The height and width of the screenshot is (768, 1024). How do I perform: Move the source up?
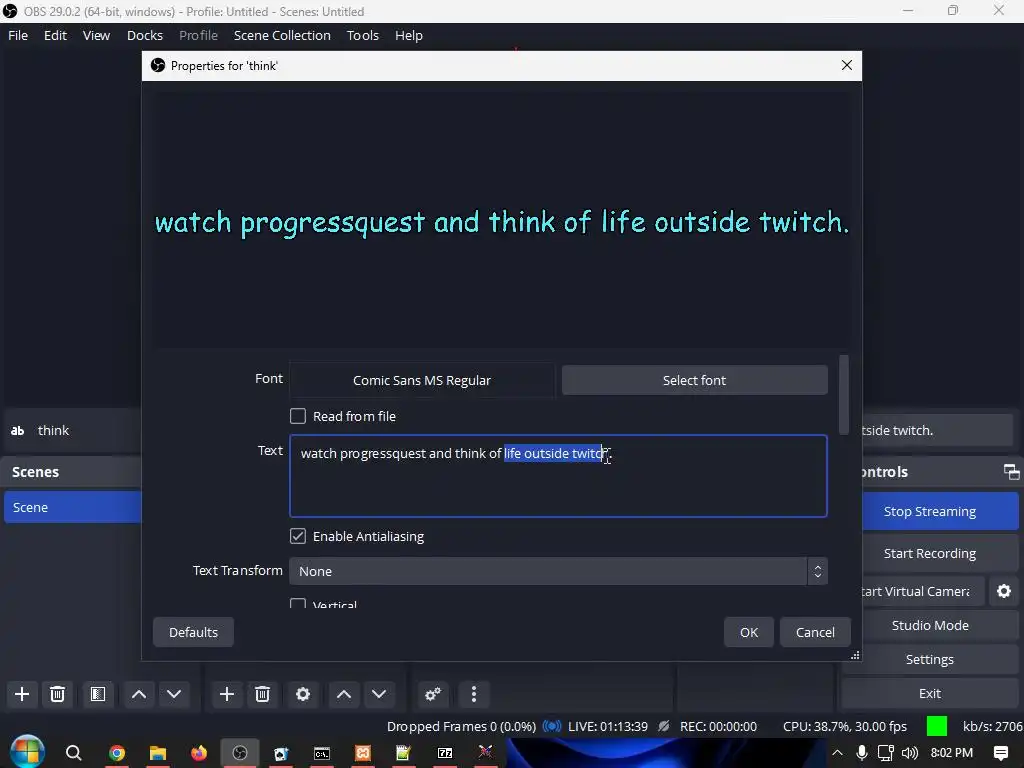click(x=344, y=694)
